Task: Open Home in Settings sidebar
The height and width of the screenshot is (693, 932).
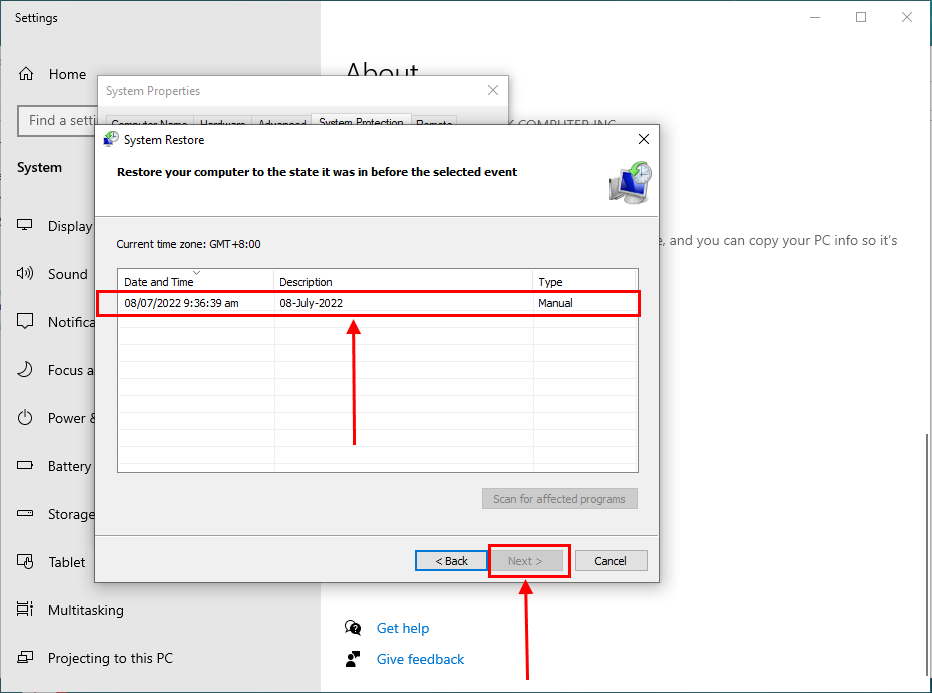Action: [x=67, y=74]
